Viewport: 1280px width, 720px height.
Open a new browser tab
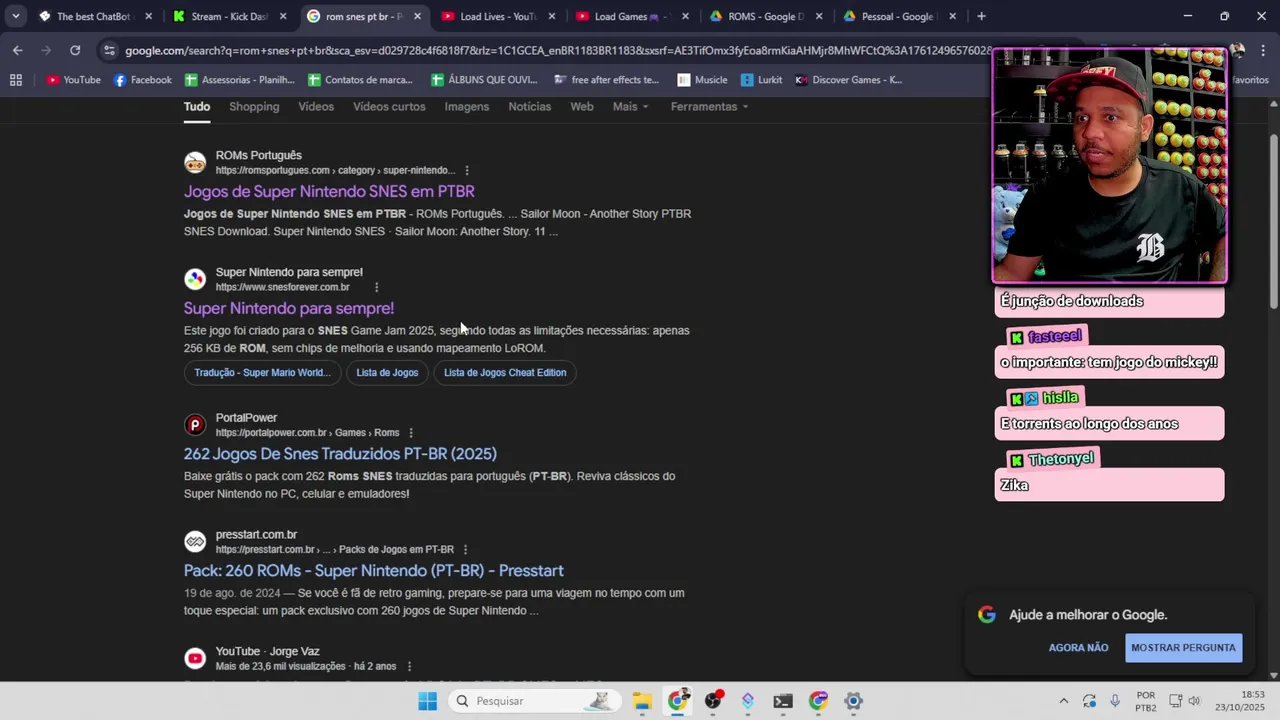pyautogui.click(x=981, y=16)
